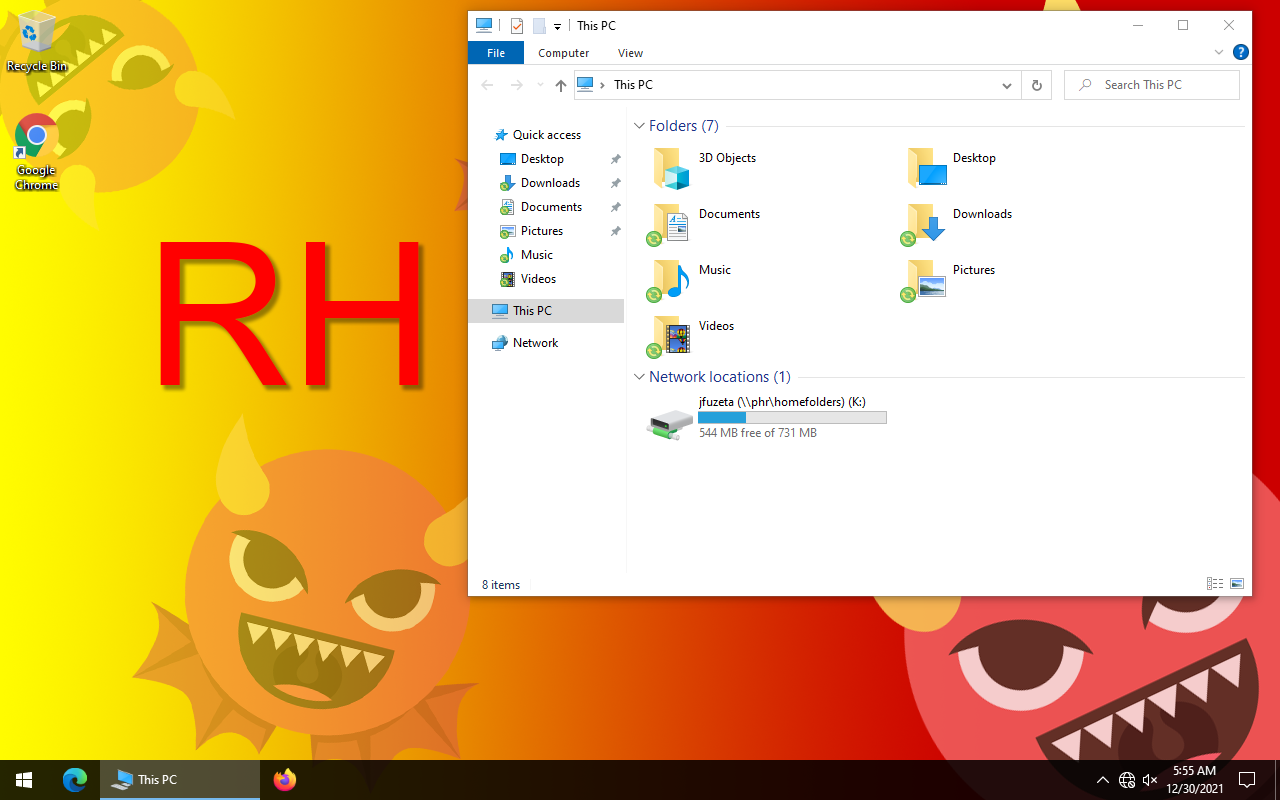This screenshot has height=800, width=1280.
Task: Open Microsoft Edge from the taskbar
Action: 75,780
